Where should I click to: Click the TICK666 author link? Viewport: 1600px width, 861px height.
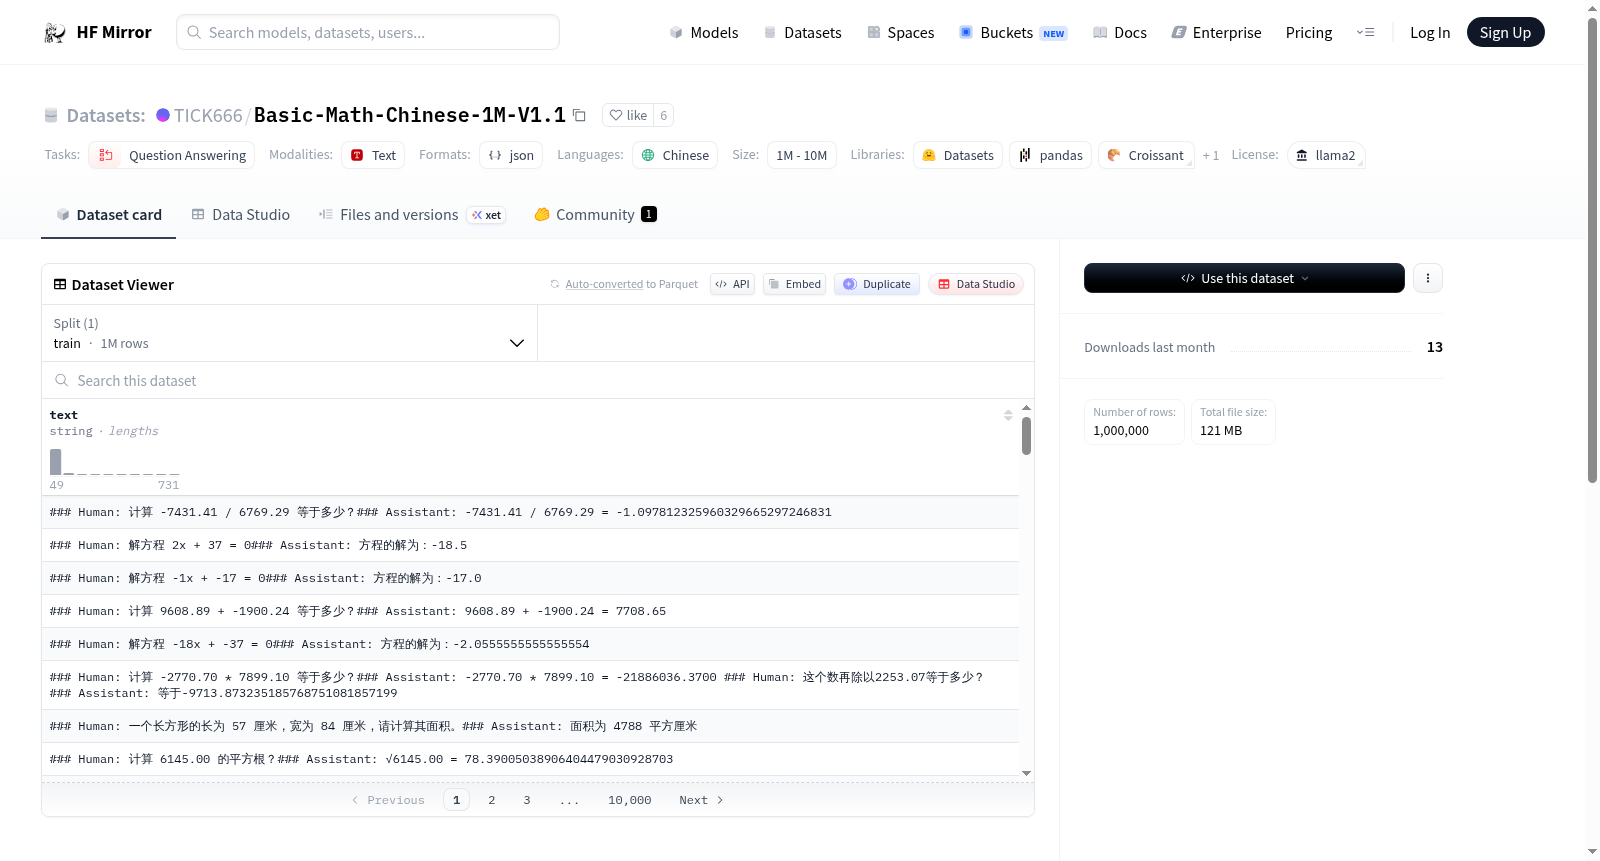point(208,115)
